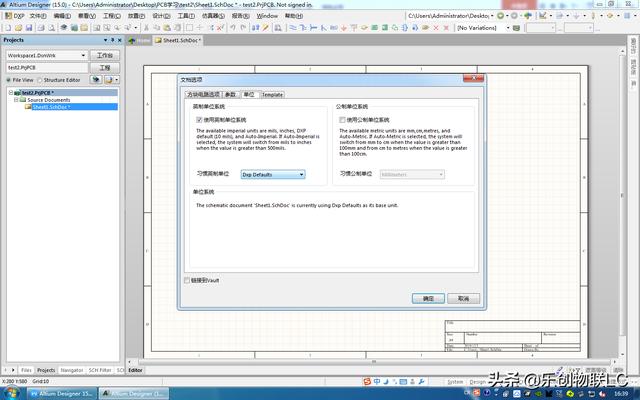Switch to the SCH Filter panel tab
This screenshot has height=400, width=640.
coord(100,370)
